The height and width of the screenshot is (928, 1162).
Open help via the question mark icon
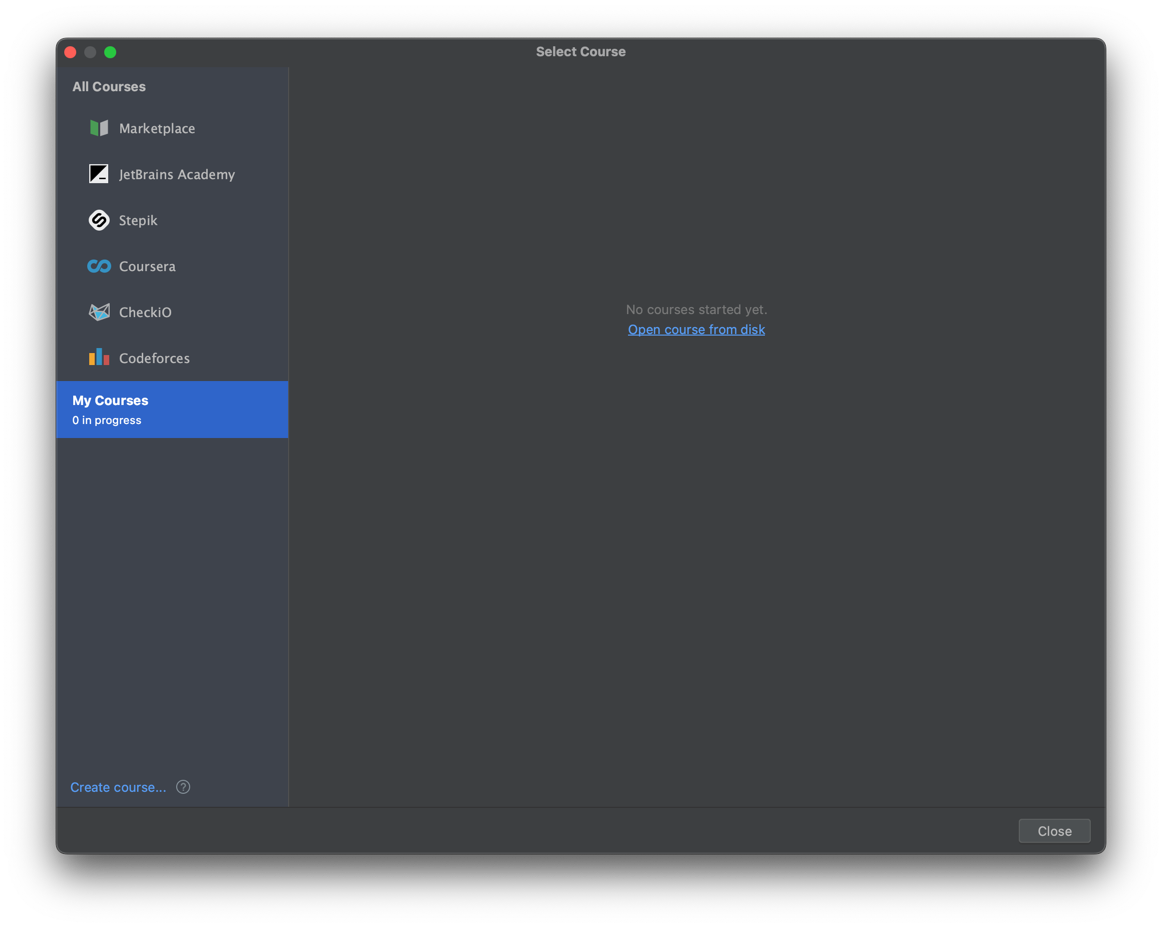[183, 787]
